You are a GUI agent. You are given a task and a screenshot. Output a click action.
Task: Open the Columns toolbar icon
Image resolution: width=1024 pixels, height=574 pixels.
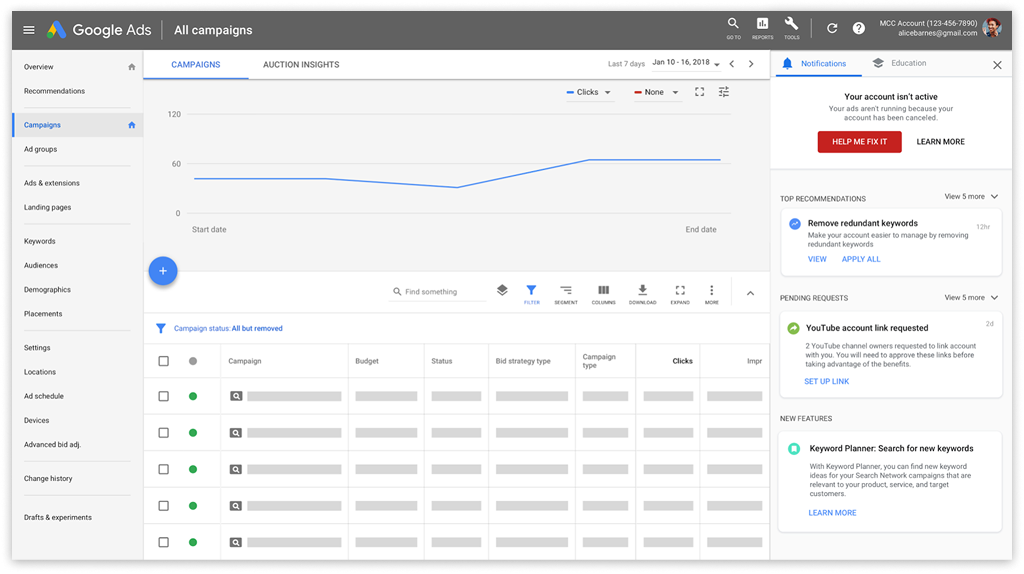pyautogui.click(x=603, y=294)
